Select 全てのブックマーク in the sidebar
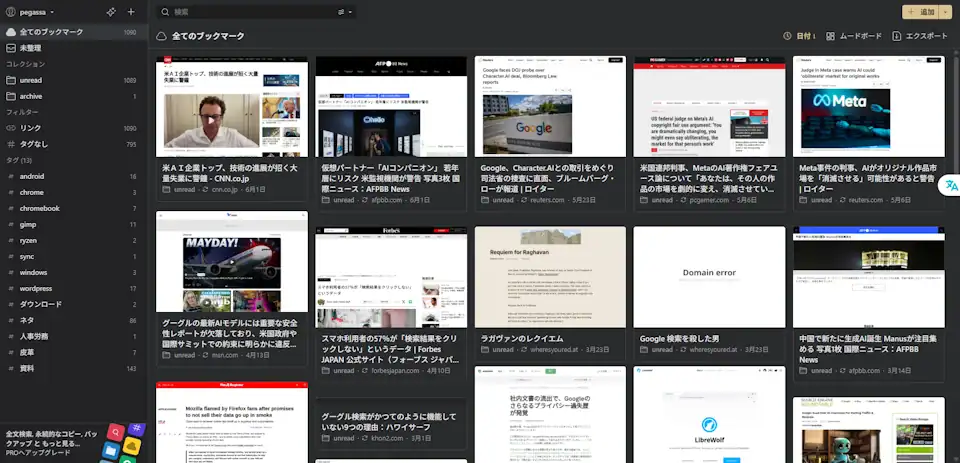The width and height of the screenshot is (960, 463). coord(73,32)
